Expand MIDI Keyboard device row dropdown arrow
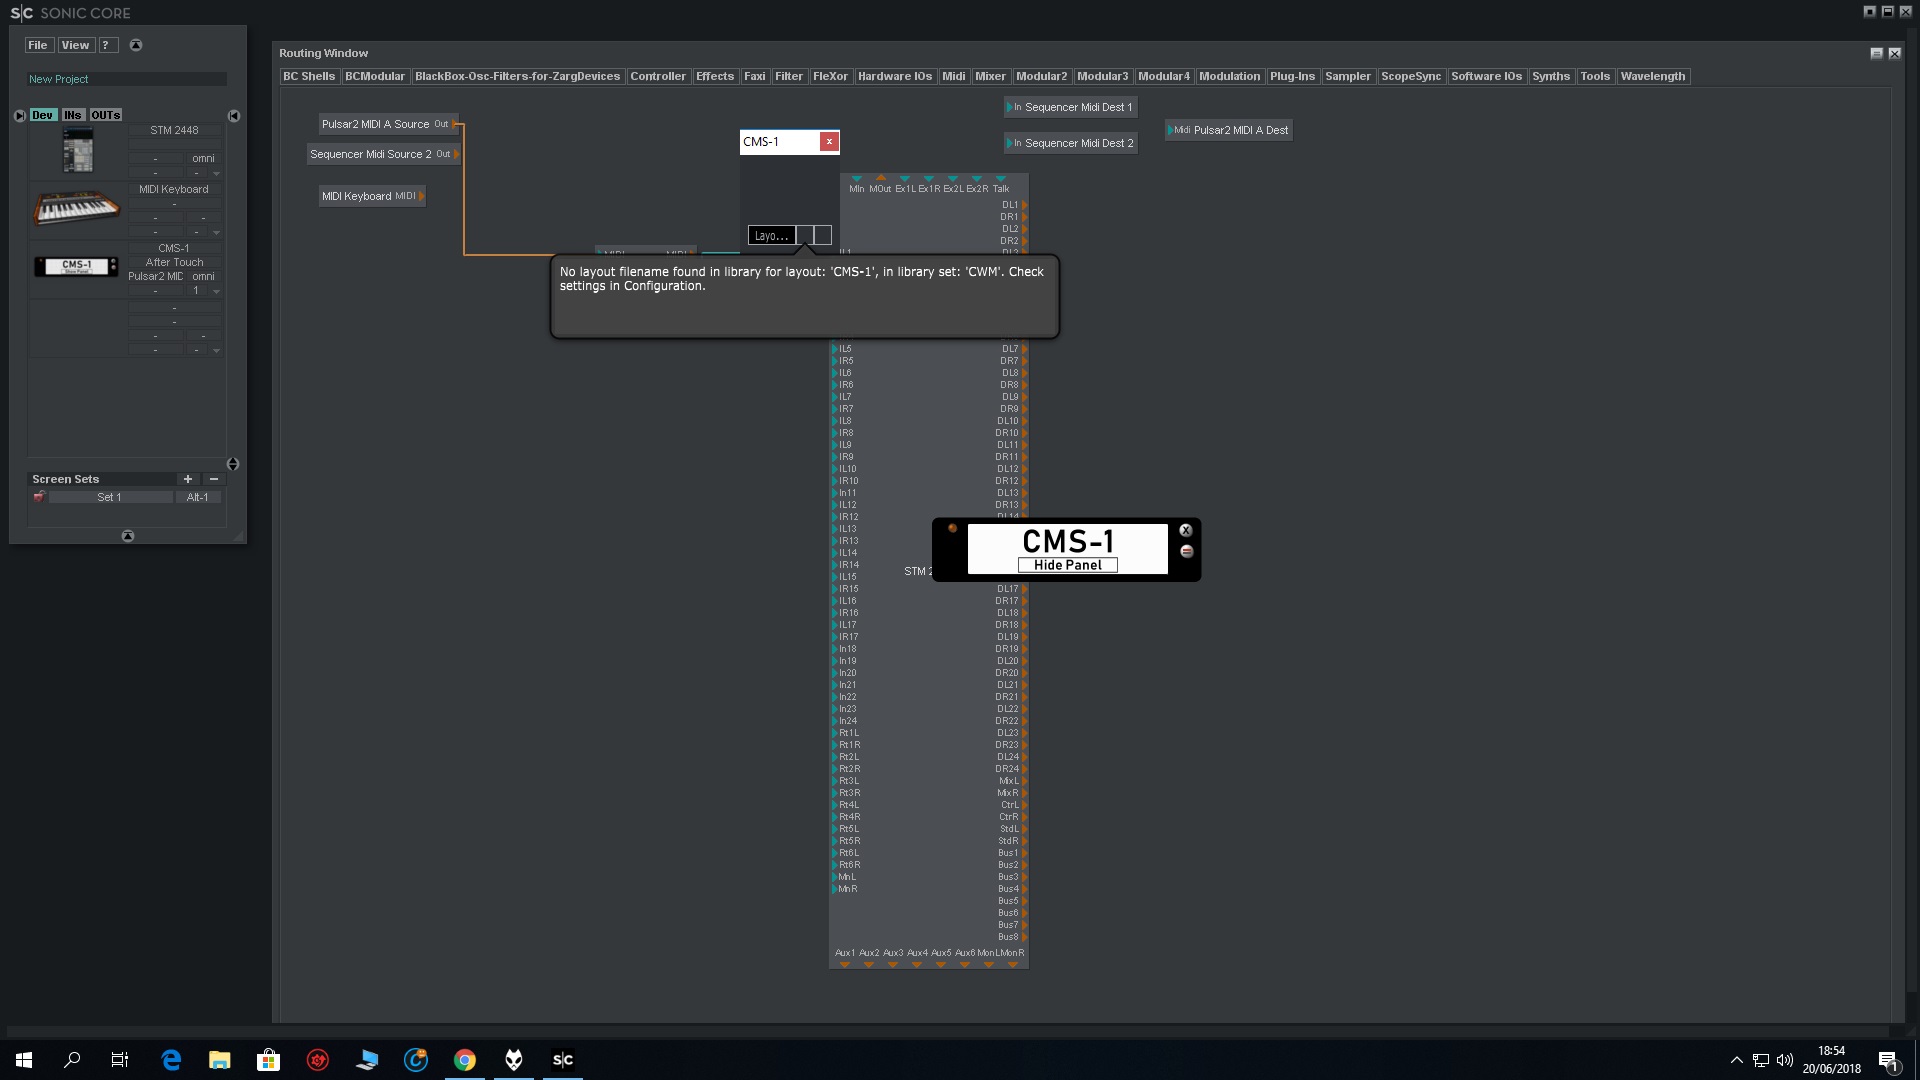The image size is (1920, 1080). coord(216,232)
